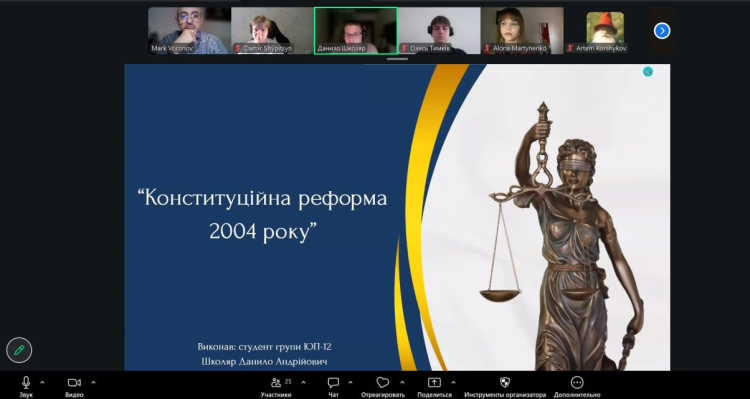Select Олесь Тимків video thumbnail

click(x=439, y=31)
